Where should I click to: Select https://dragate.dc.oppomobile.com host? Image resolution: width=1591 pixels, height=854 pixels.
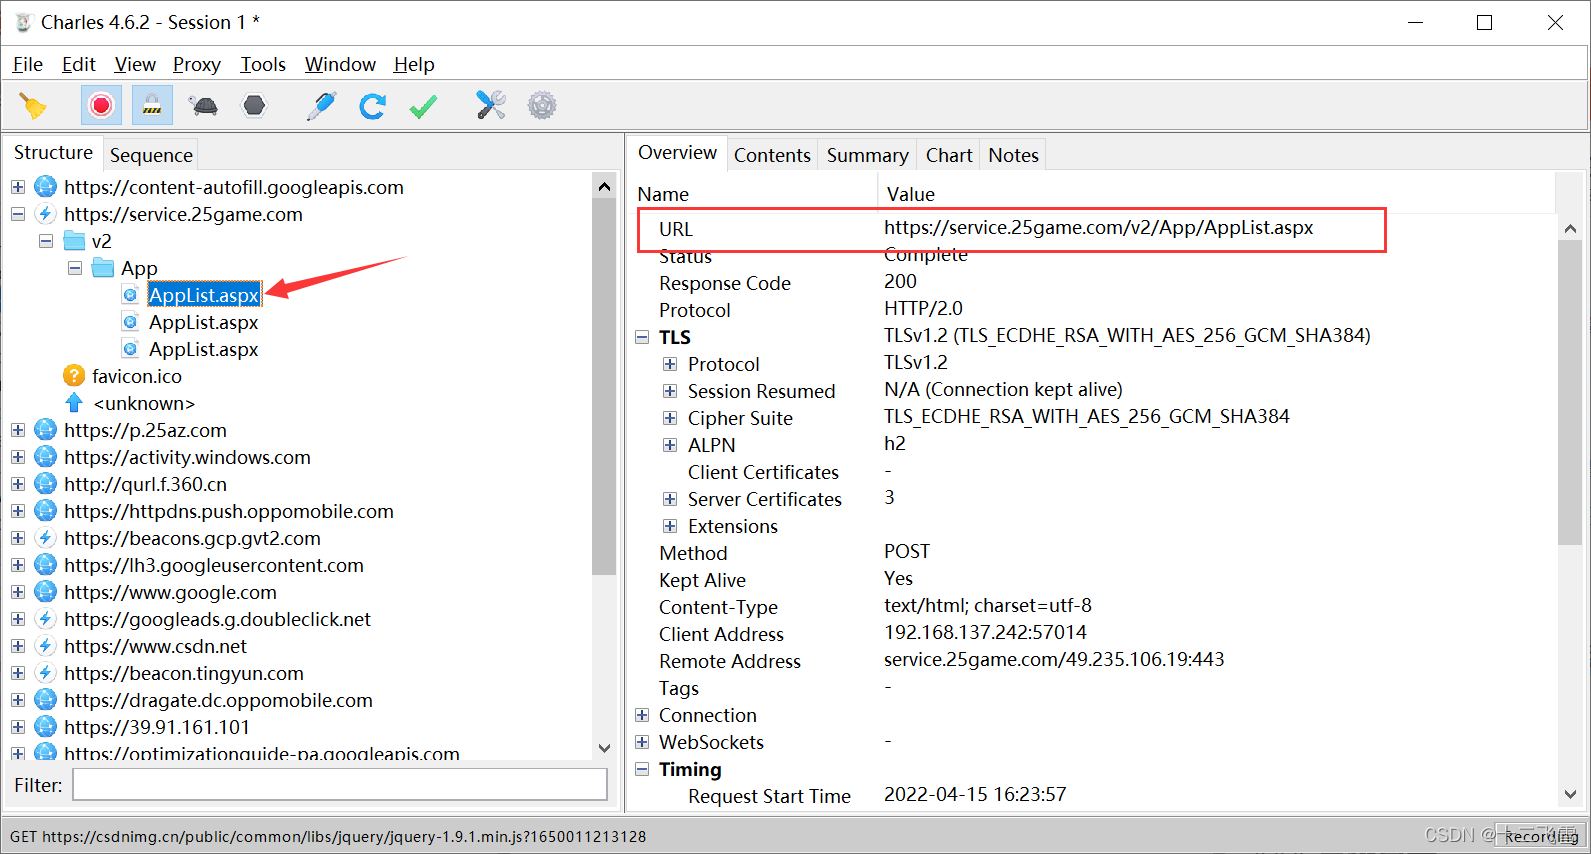pos(218,700)
